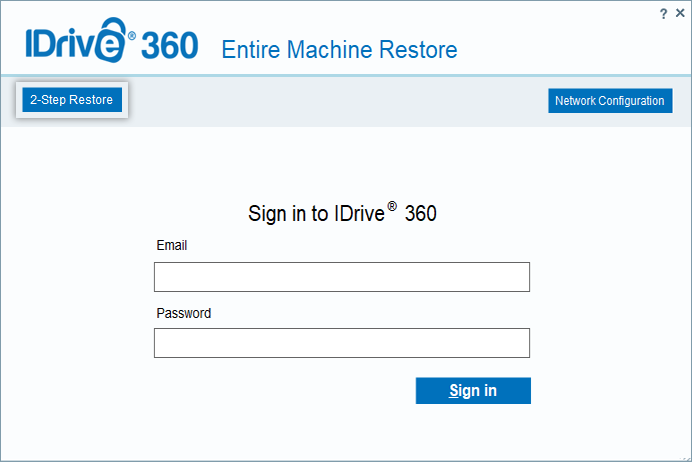Click the padlock icon in IDrive logo
Viewport: 692px width, 462px height.
tap(110, 40)
